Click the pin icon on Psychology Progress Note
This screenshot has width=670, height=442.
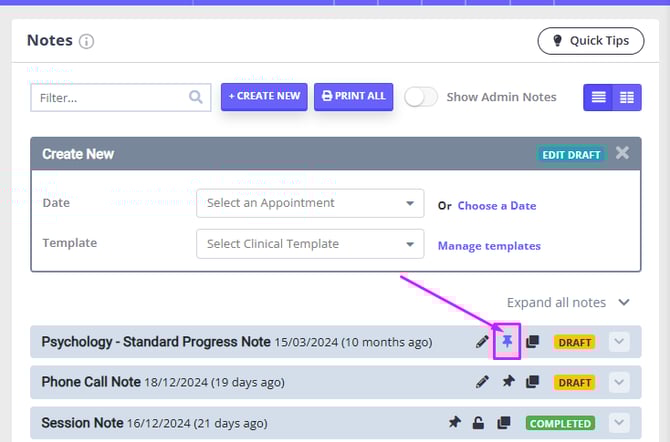click(508, 342)
